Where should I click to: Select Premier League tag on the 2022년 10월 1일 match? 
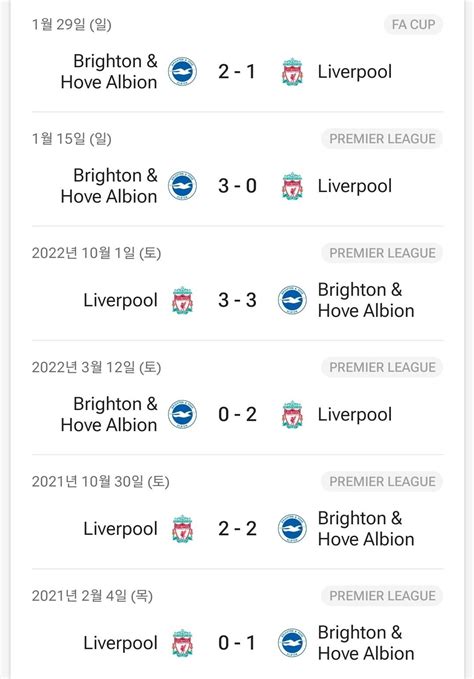click(382, 253)
